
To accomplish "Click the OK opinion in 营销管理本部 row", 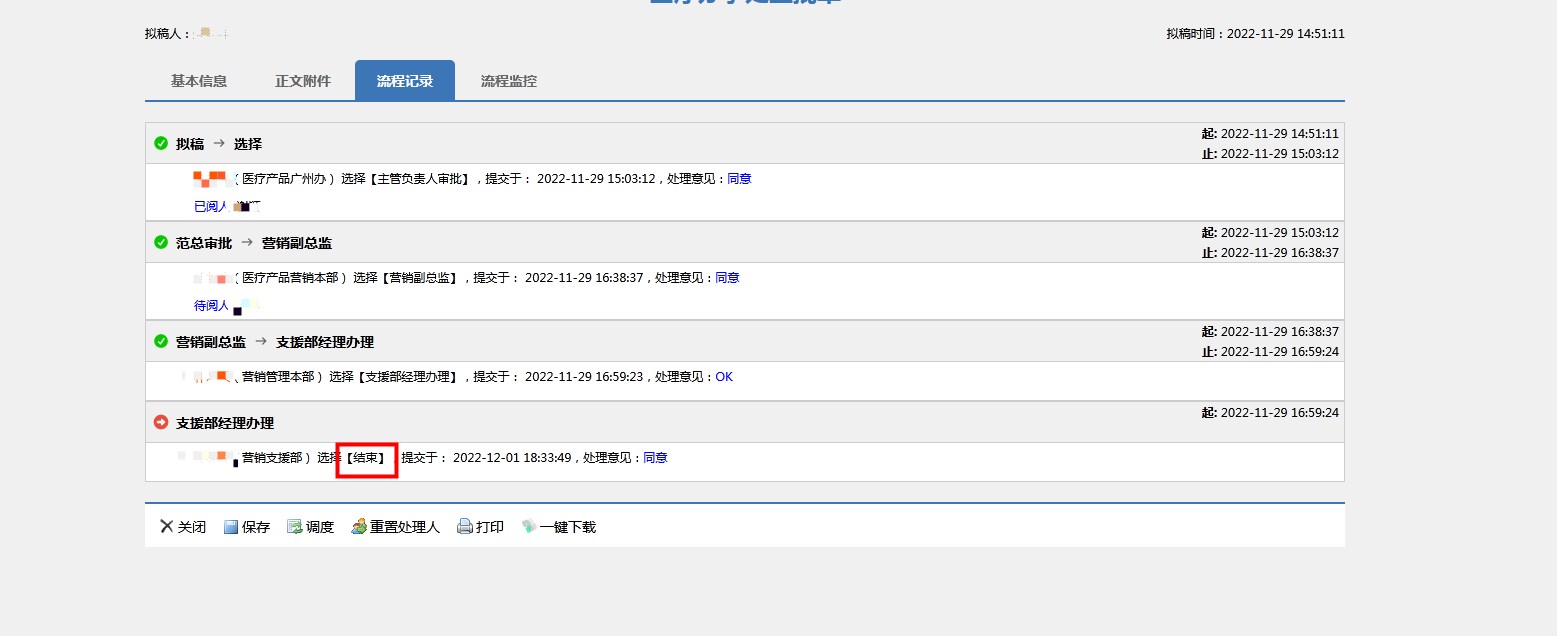I will [724, 377].
